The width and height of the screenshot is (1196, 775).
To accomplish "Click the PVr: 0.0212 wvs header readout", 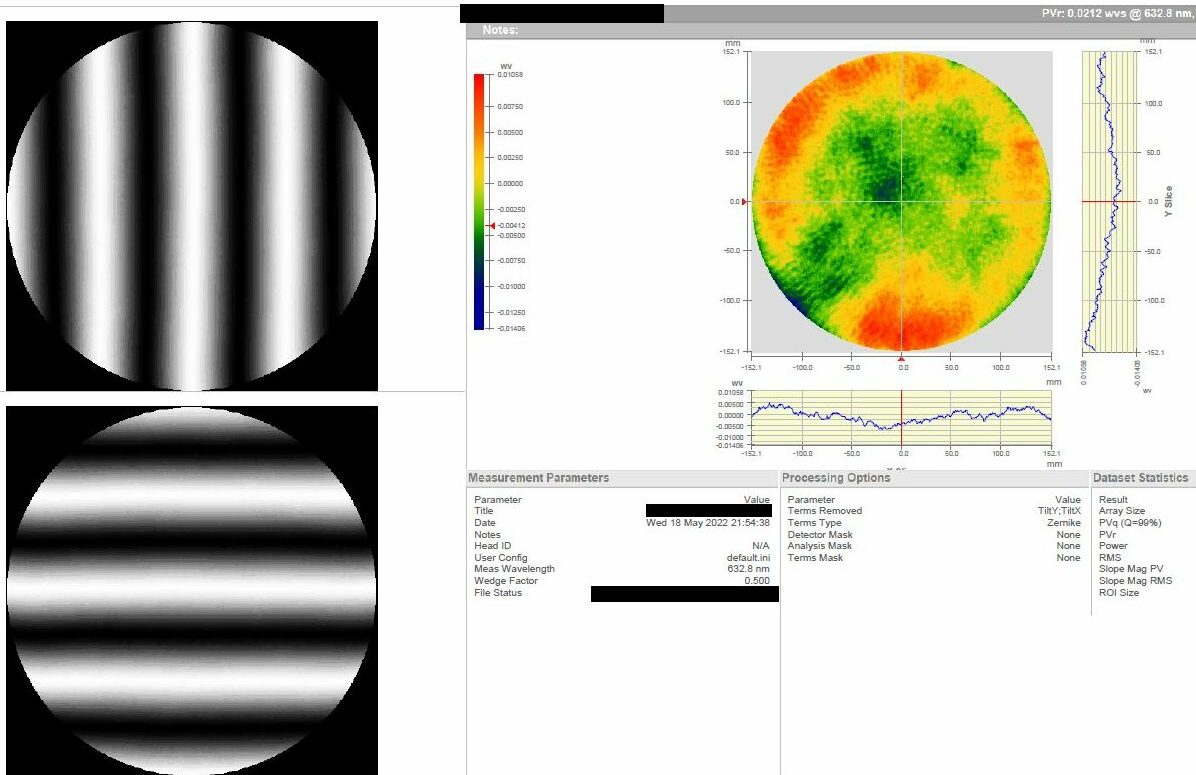I will click(1117, 14).
